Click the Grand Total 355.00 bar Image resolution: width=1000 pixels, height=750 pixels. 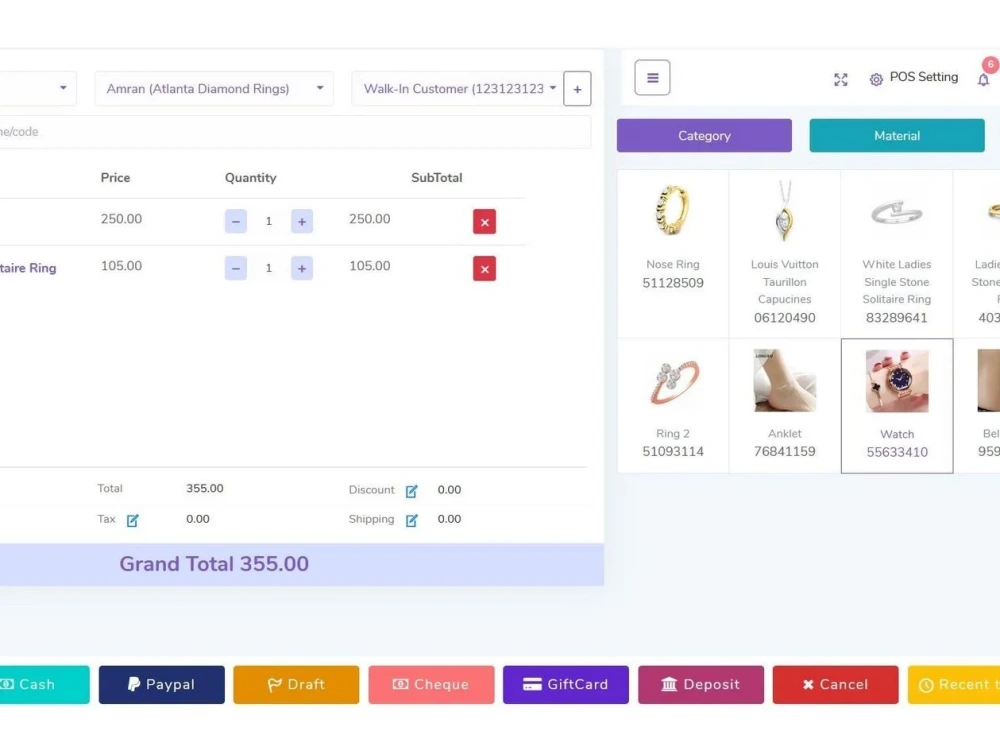[302, 564]
